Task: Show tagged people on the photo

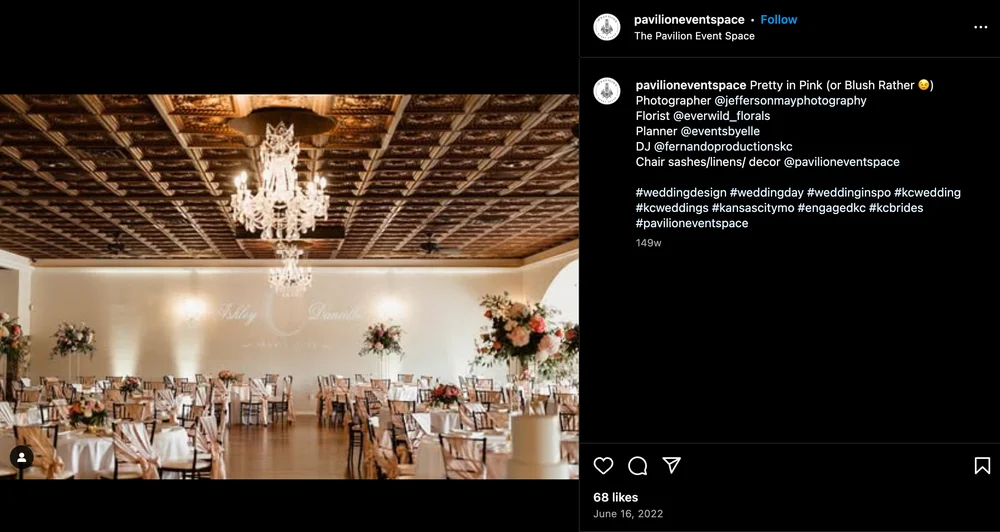Action: [x=21, y=457]
